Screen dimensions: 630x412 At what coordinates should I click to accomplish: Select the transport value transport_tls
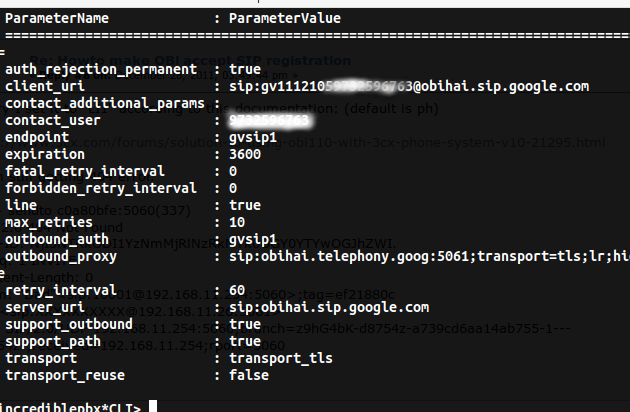click(281, 359)
